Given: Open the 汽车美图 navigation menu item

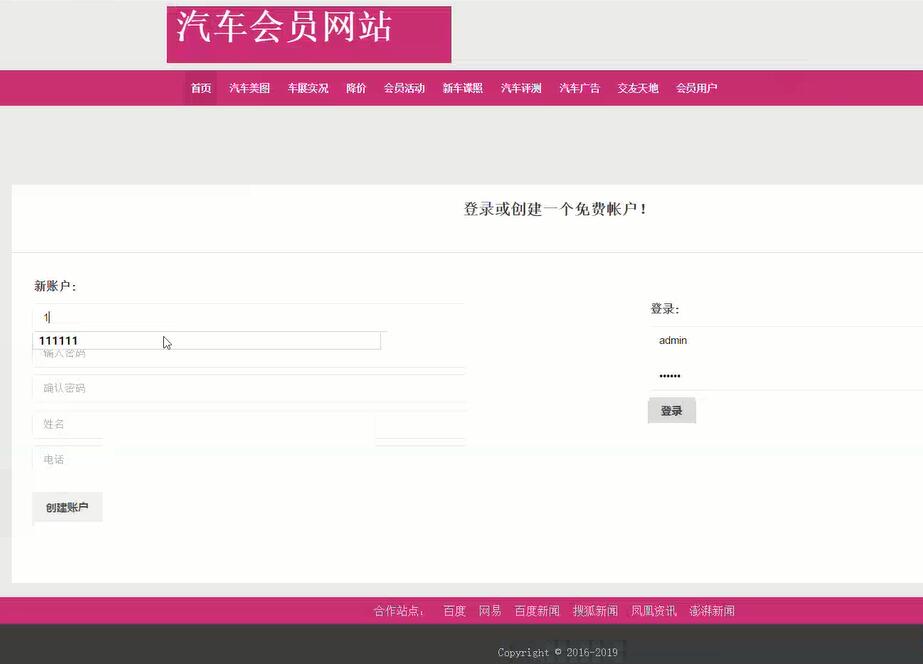Looking at the screenshot, I should click(248, 88).
